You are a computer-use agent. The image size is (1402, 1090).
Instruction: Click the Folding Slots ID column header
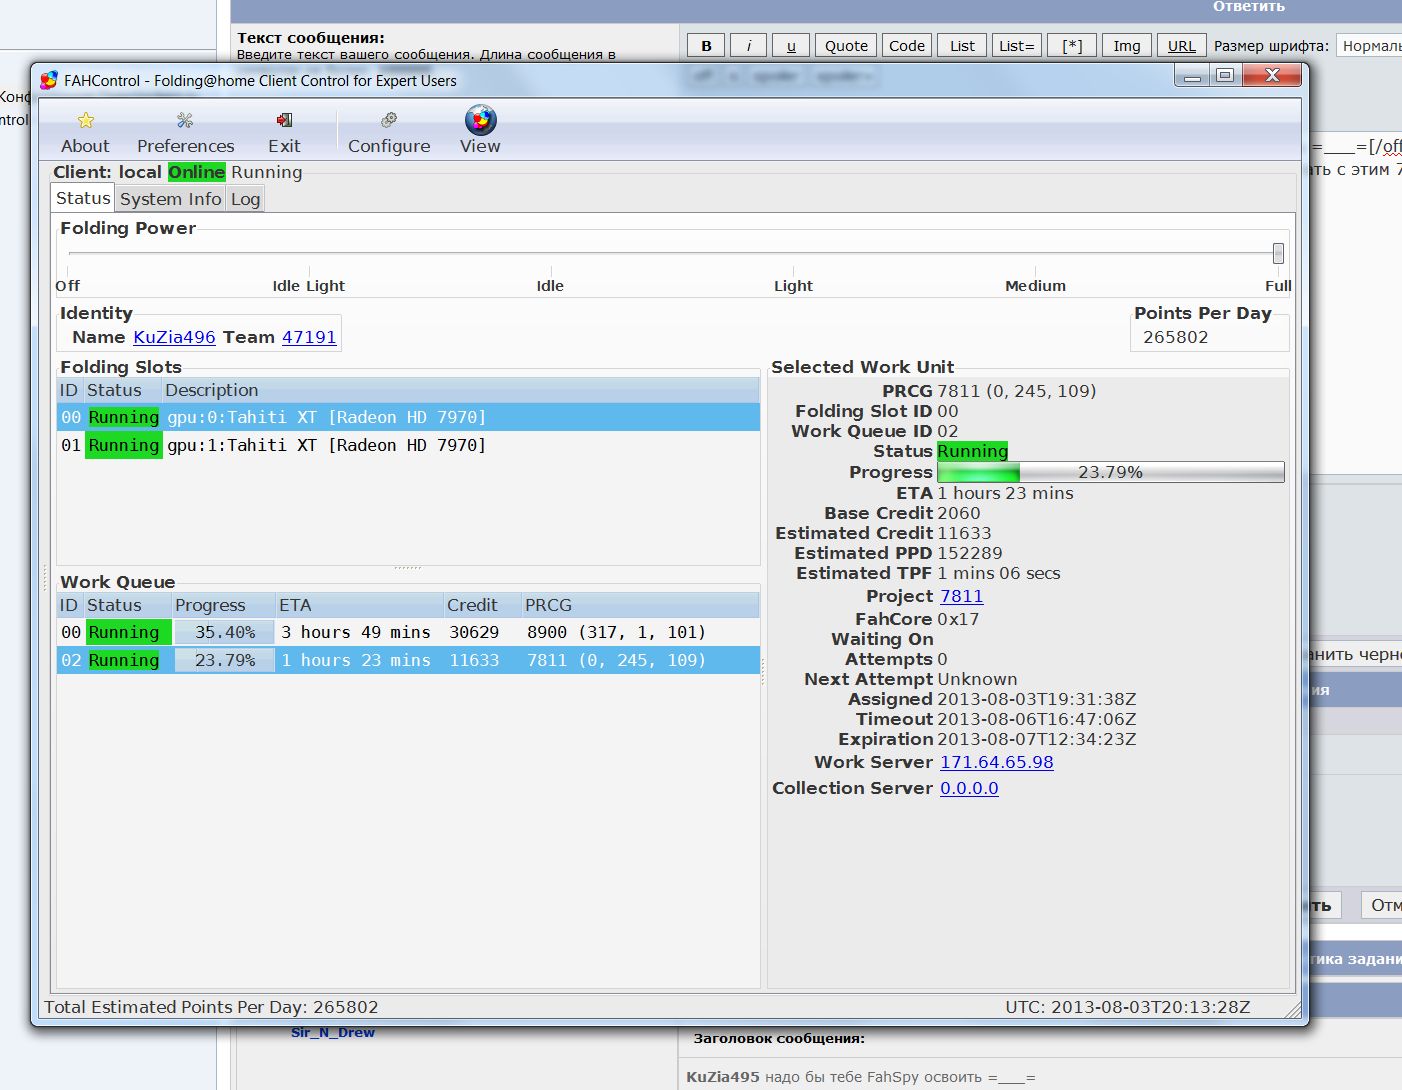(x=69, y=390)
